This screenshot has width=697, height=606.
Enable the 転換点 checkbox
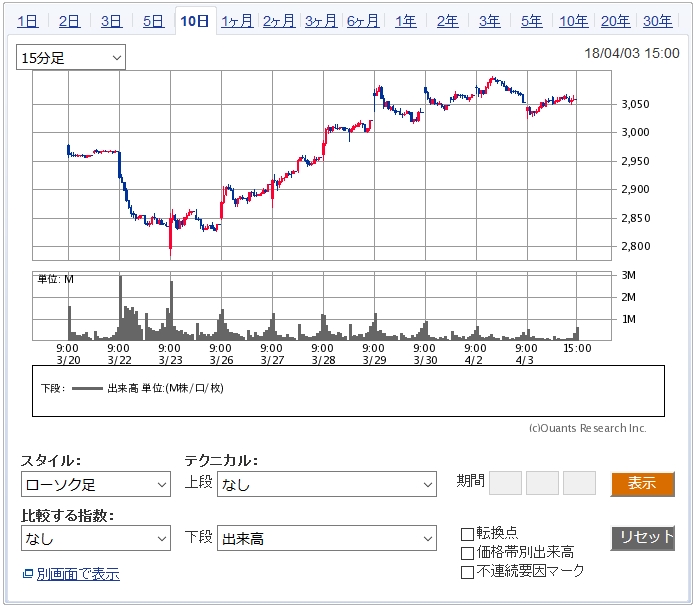click(x=467, y=534)
